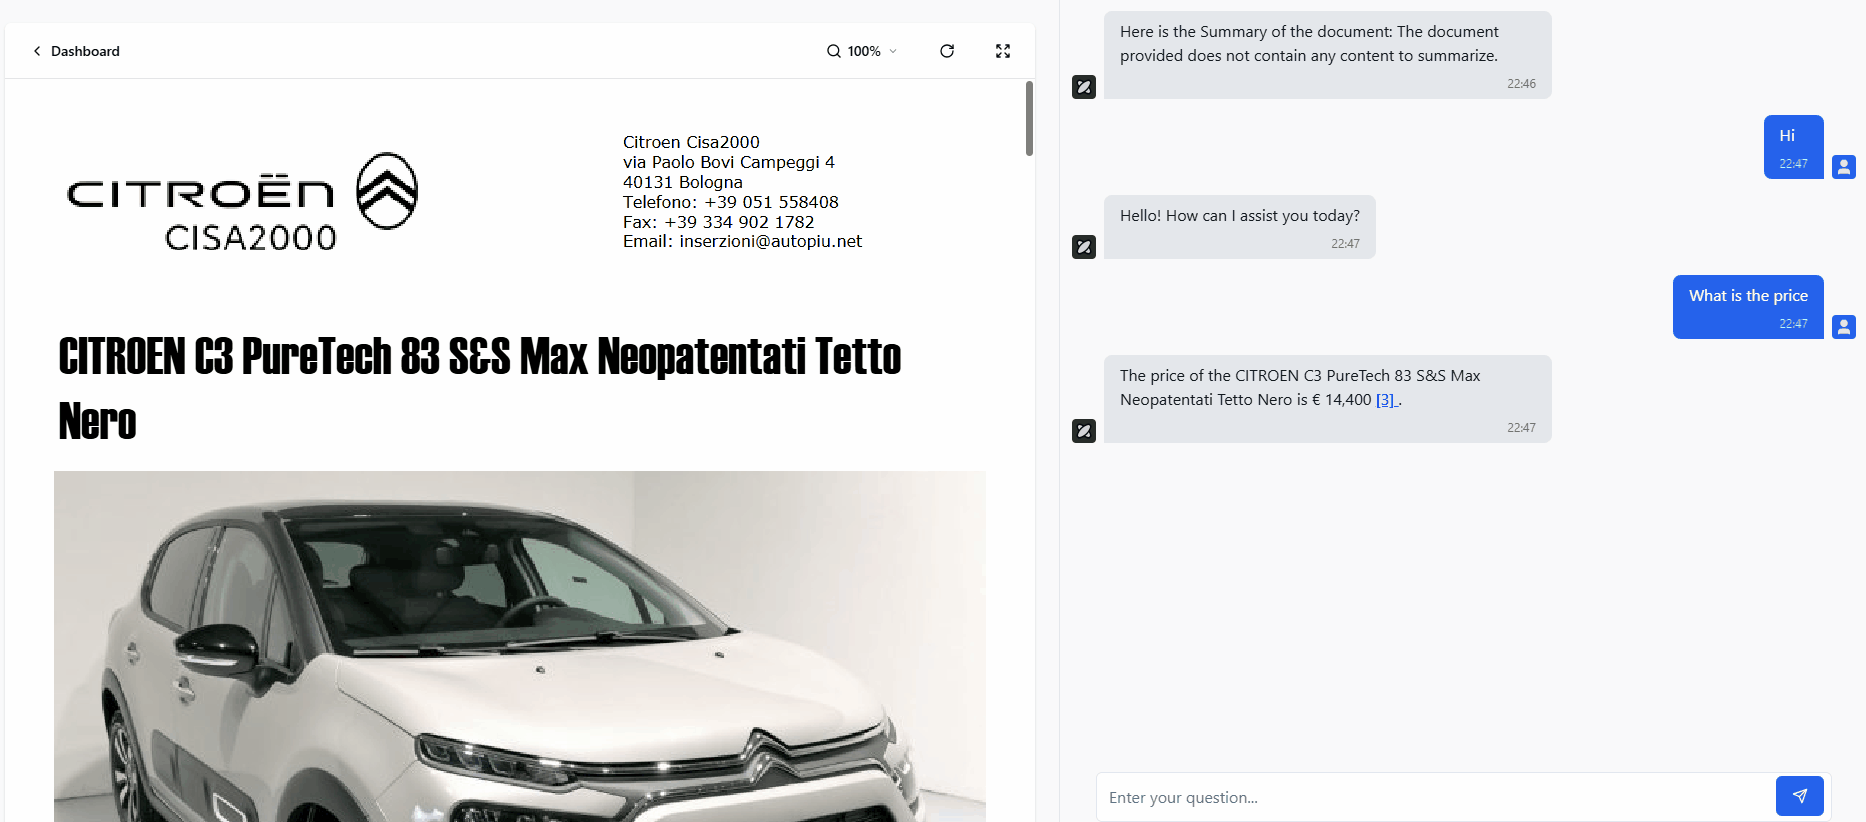The image size is (1866, 822).
Task: Reload the document with the refresh icon
Action: 947,51
